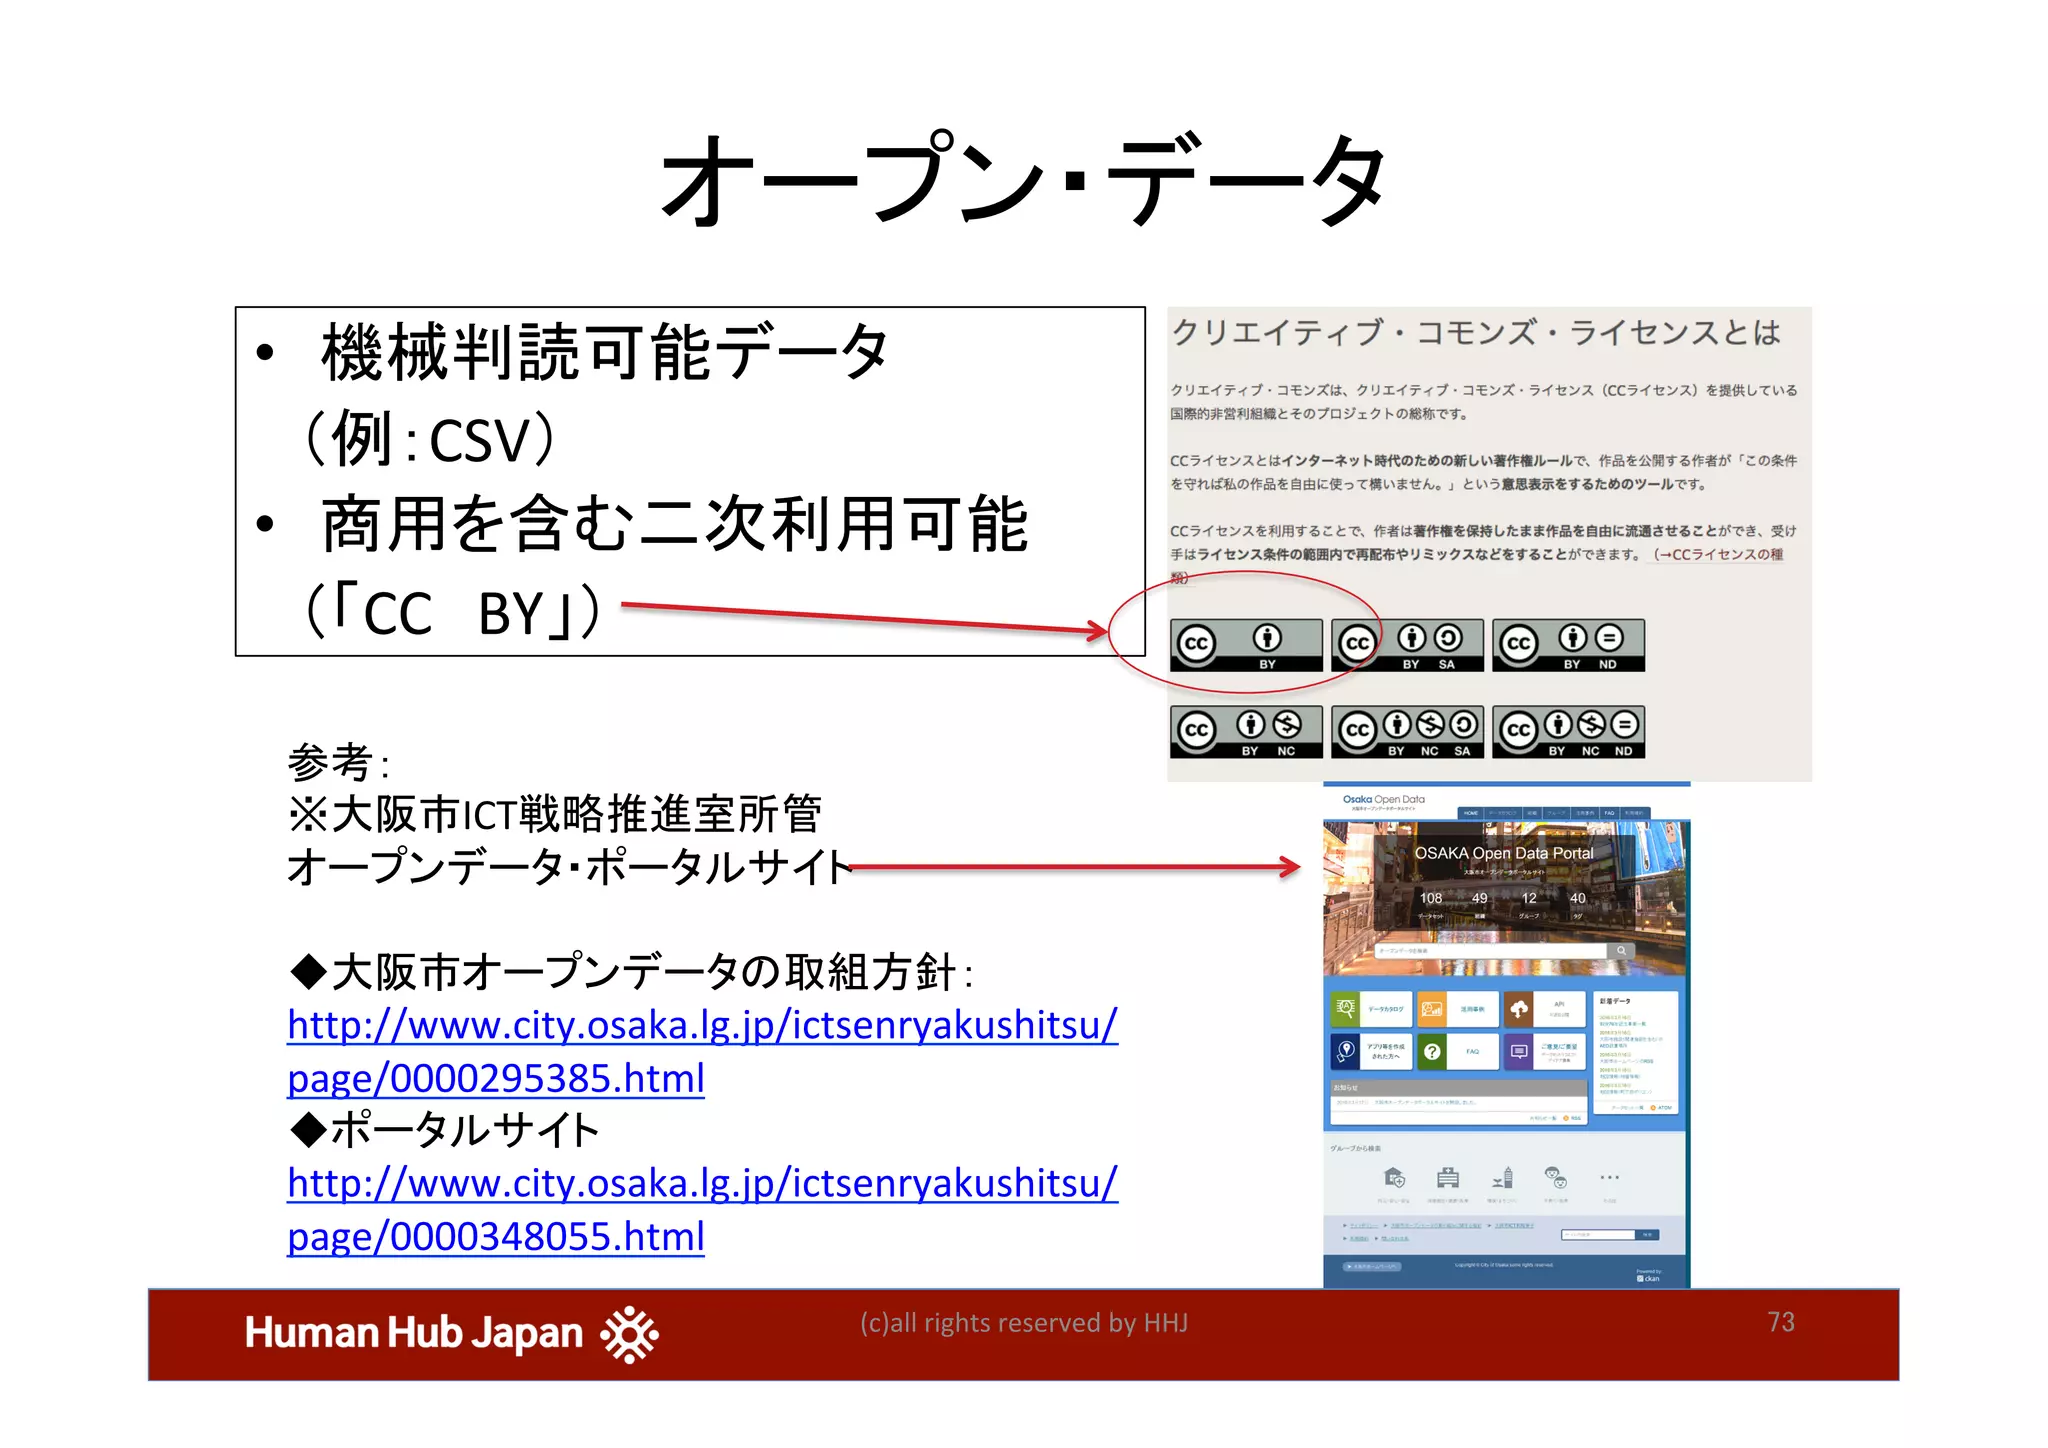Open the green question-mark FAQ tile
This screenshot has height=1448, width=2048.
tap(1458, 1052)
